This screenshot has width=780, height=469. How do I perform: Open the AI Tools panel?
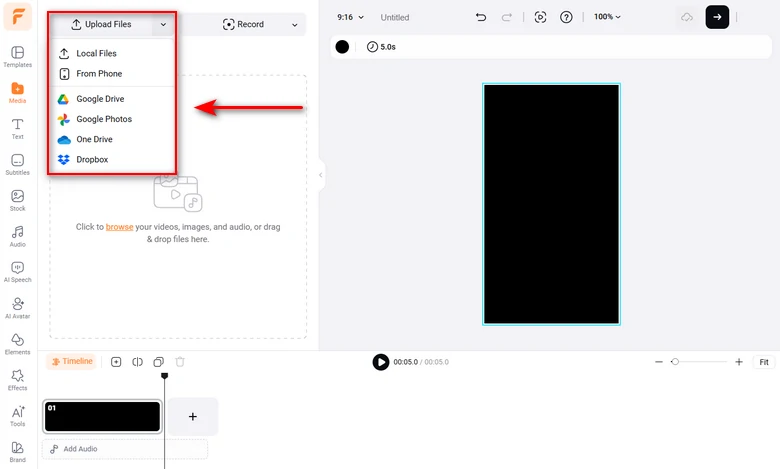pyautogui.click(x=17, y=416)
